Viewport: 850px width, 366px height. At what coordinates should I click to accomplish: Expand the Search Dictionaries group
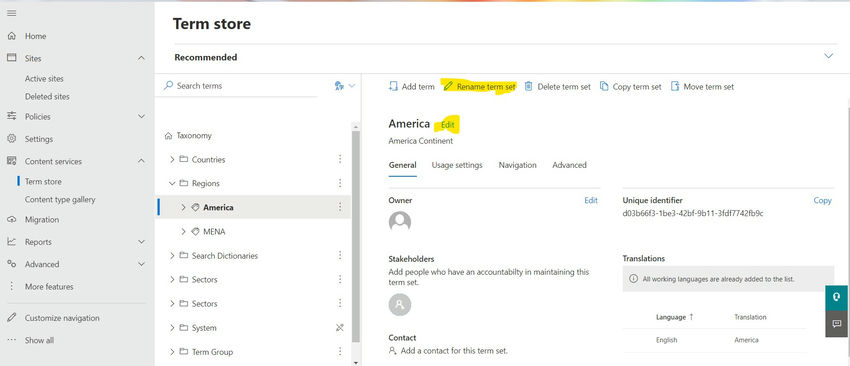point(172,255)
